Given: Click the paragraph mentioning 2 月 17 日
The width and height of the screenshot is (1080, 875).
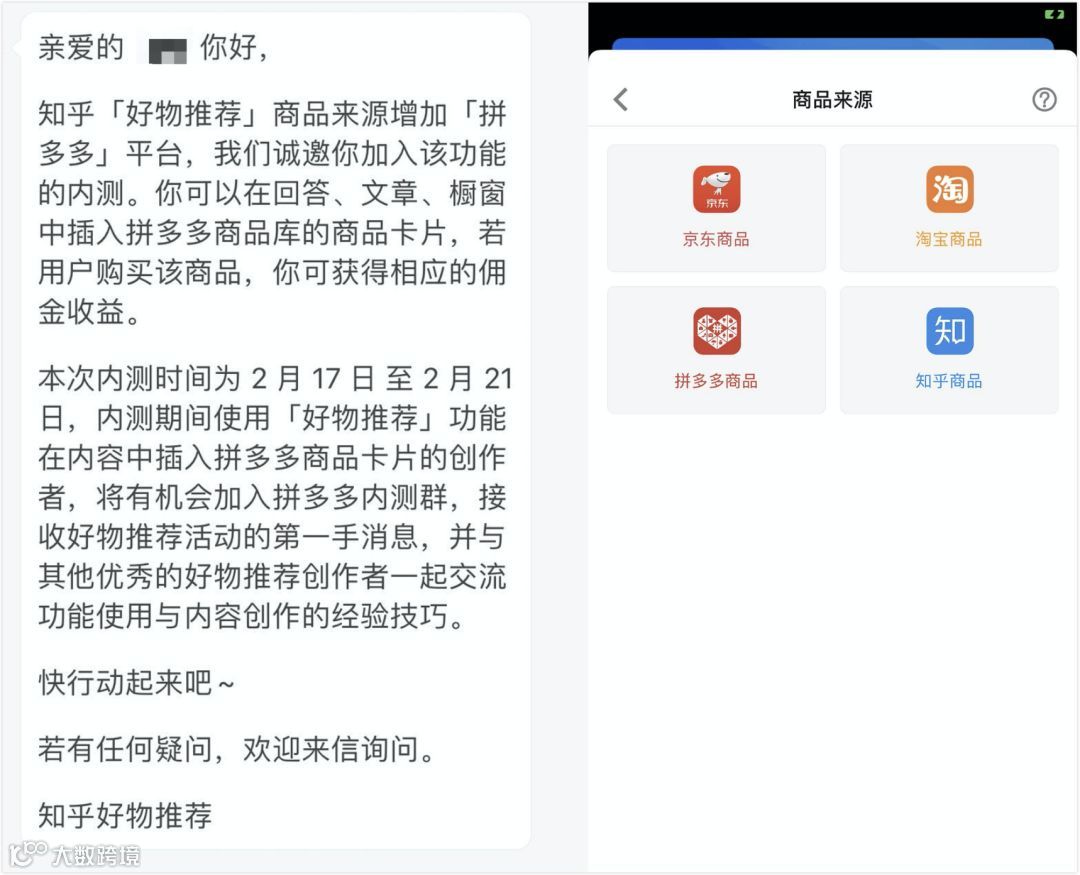Looking at the screenshot, I should click(x=274, y=497).
